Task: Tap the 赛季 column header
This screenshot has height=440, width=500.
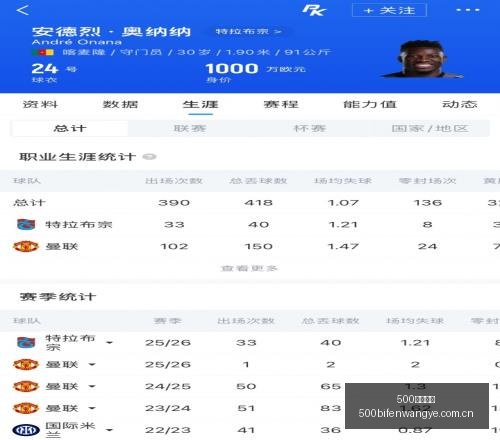Action: (x=168, y=321)
